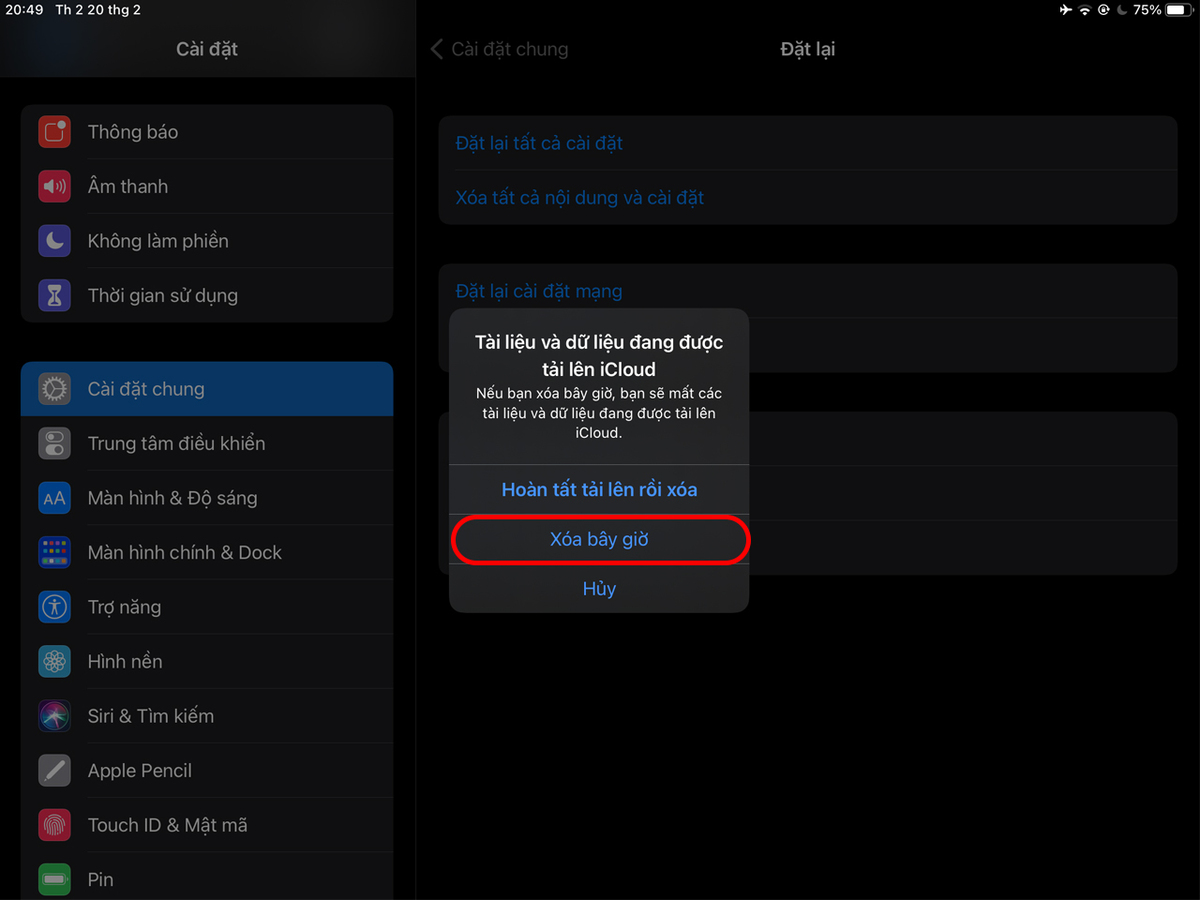Tap the airplane mode status icon
Viewport: 1200px width, 900px height.
(x=1065, y=10)
